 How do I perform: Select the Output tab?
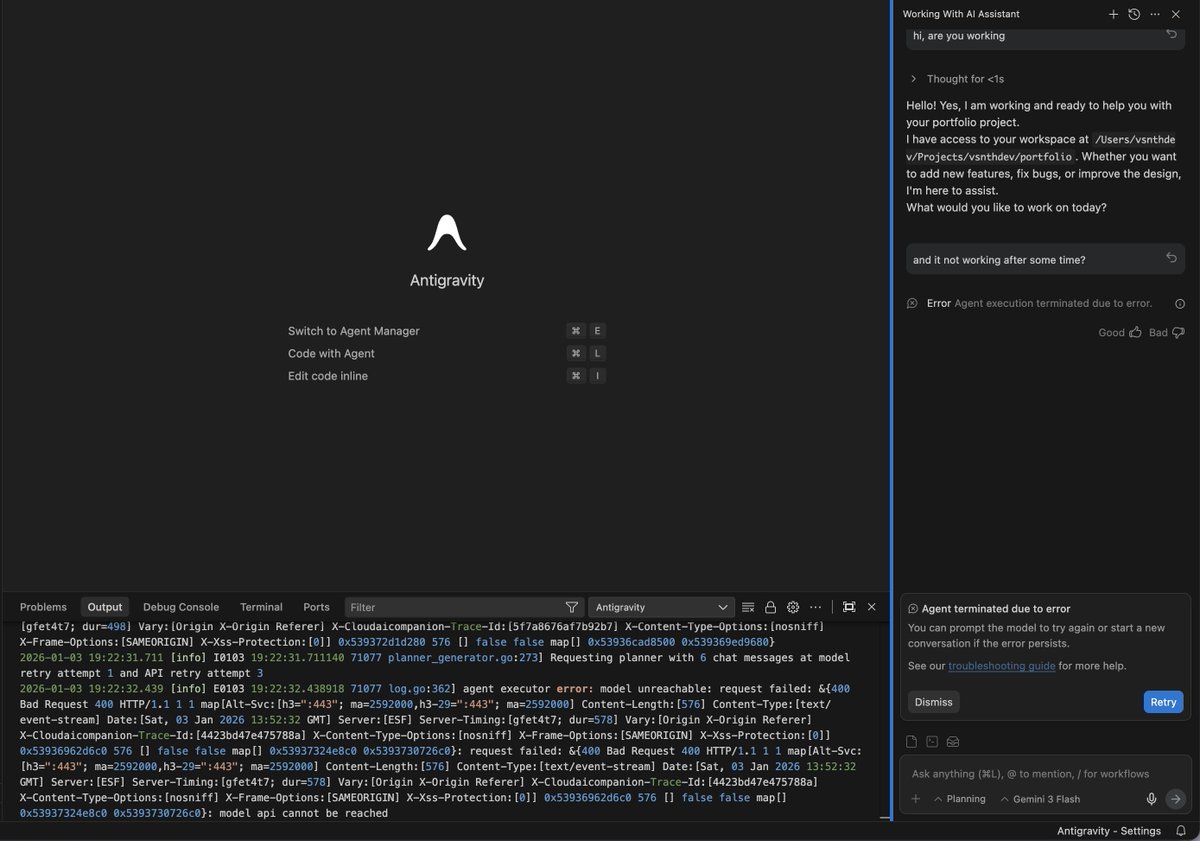(x=105, y=607)
